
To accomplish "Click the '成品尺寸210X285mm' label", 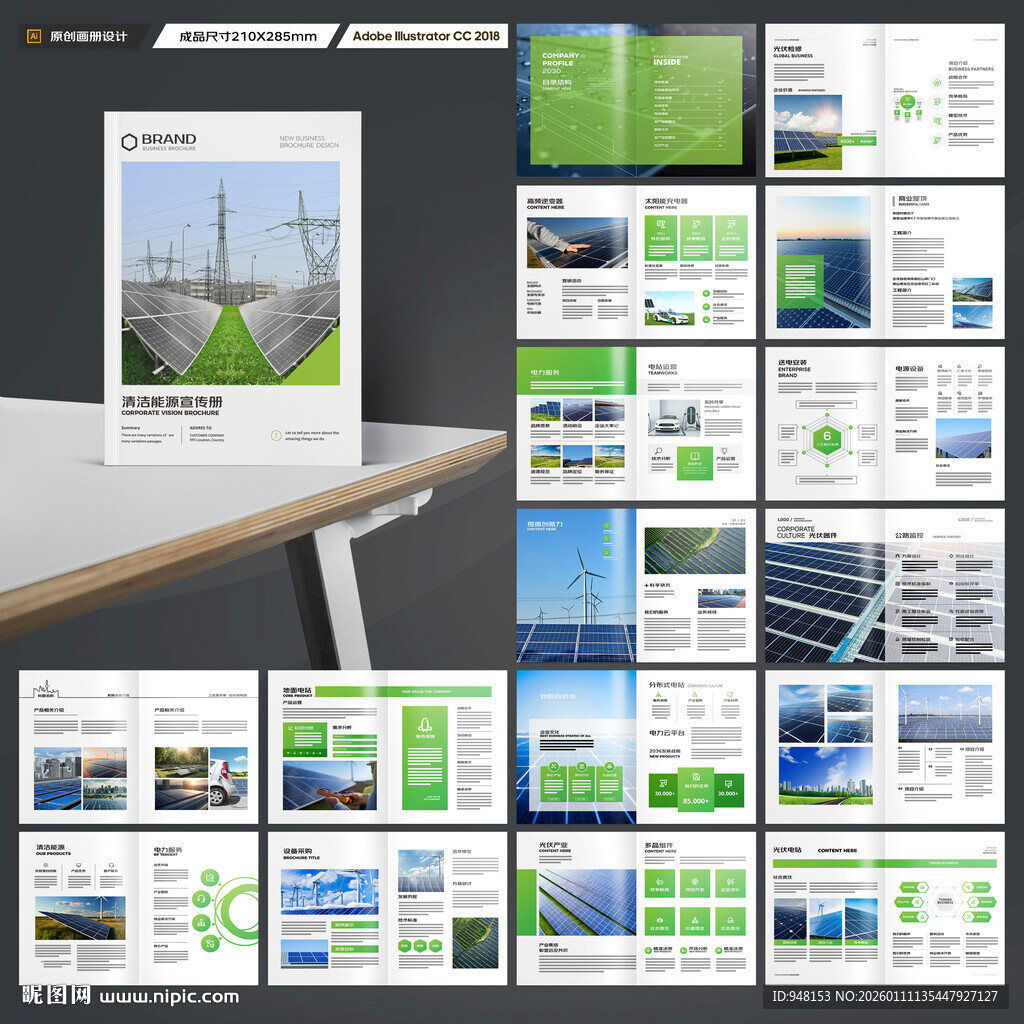I will pyautogui.click(x=248, y=37).
